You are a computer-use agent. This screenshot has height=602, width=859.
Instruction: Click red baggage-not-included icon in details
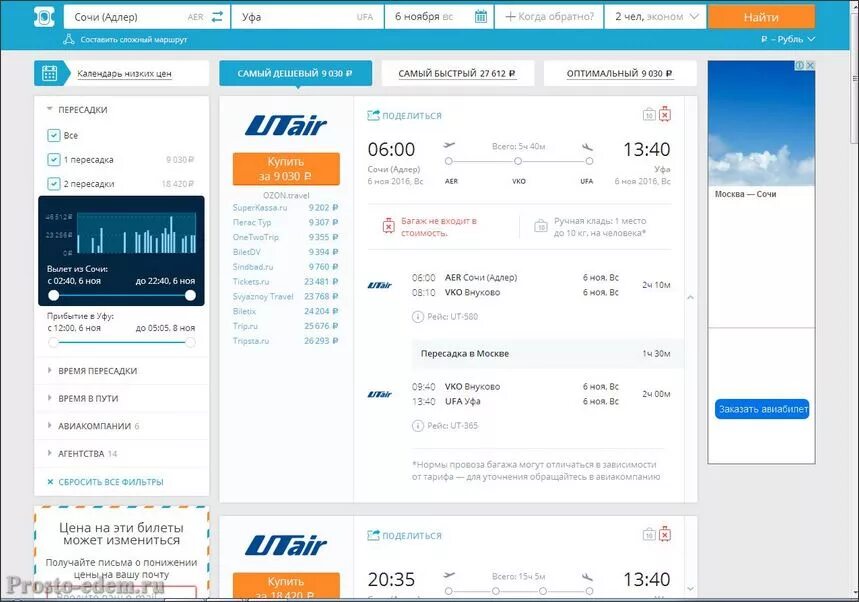[388, 225]
